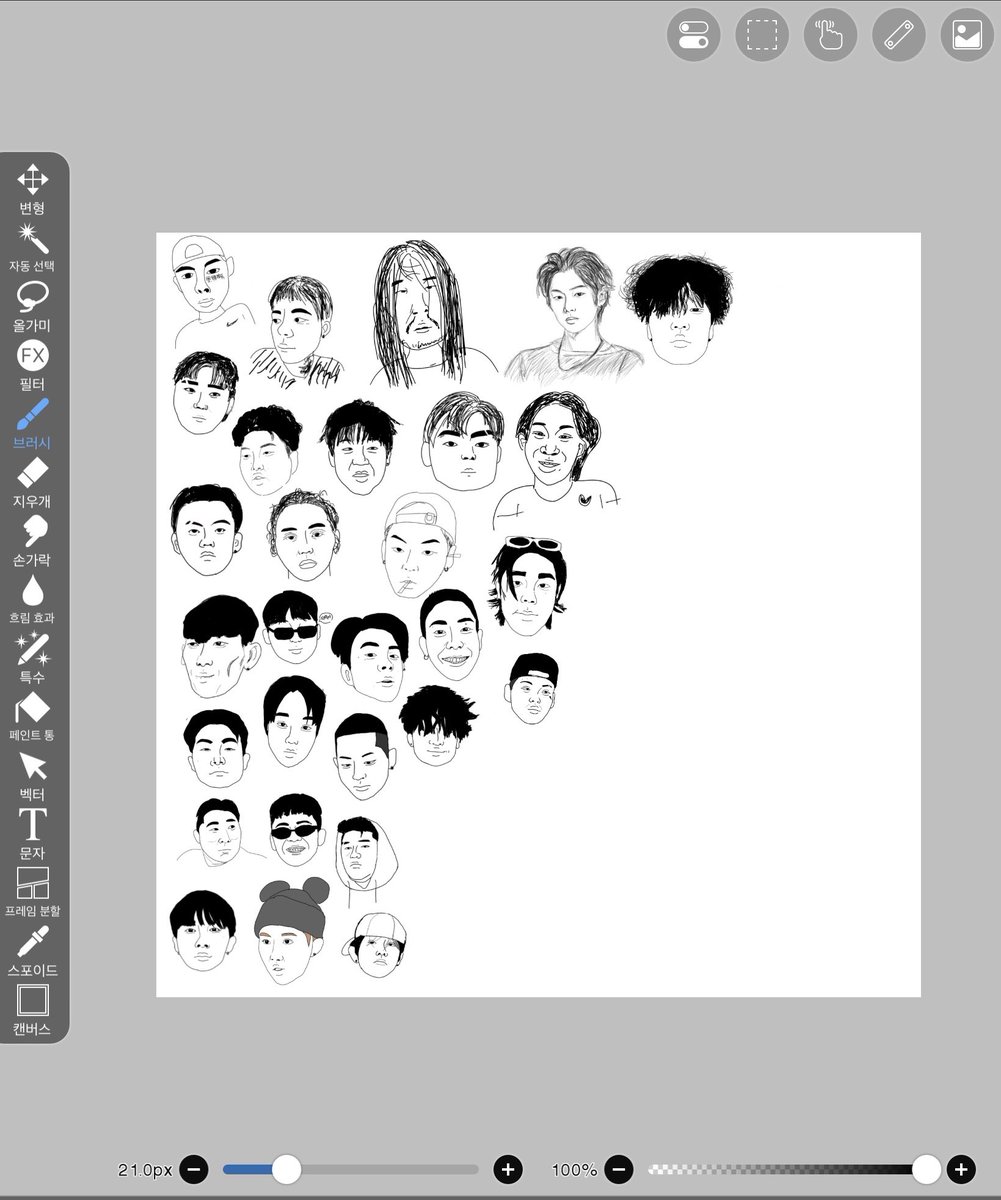Screen dimensions: 1001x1200
Task: Open the stabilizer hand-touch button
Action: tap(831, 34)
